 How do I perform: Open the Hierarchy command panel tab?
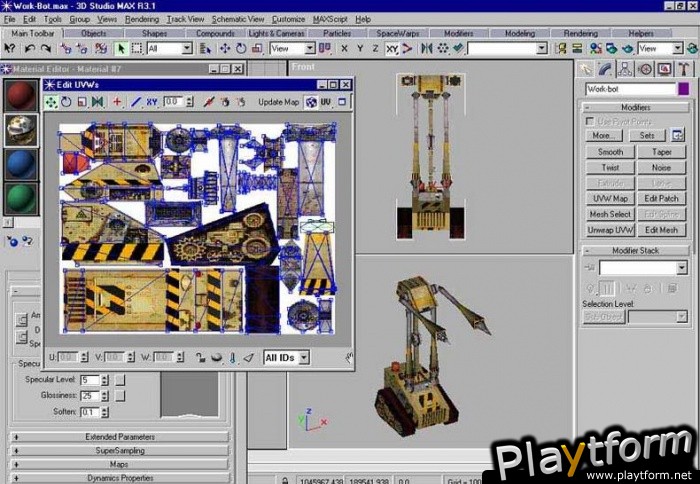pyautogui.click(x=625, y=69)
